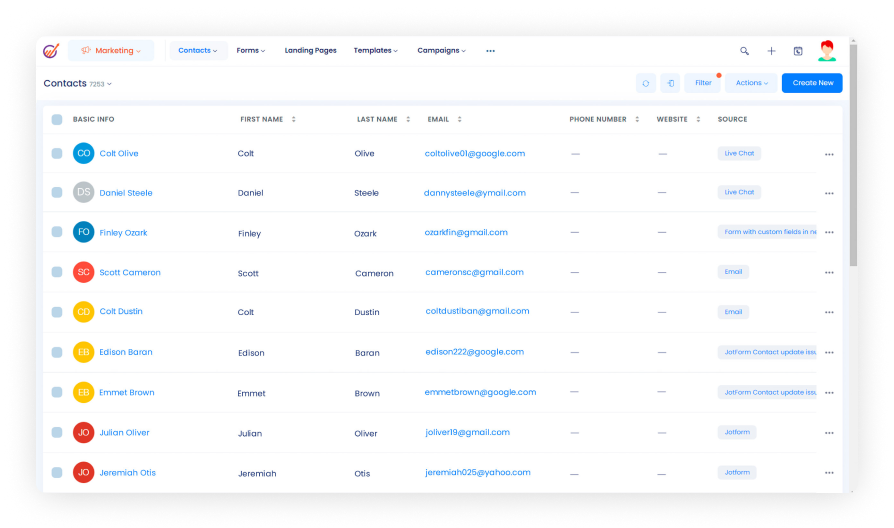This screenshot has width=894, height=528.
Task: Check the box for Scott Cameron
Action: [57, 272]
